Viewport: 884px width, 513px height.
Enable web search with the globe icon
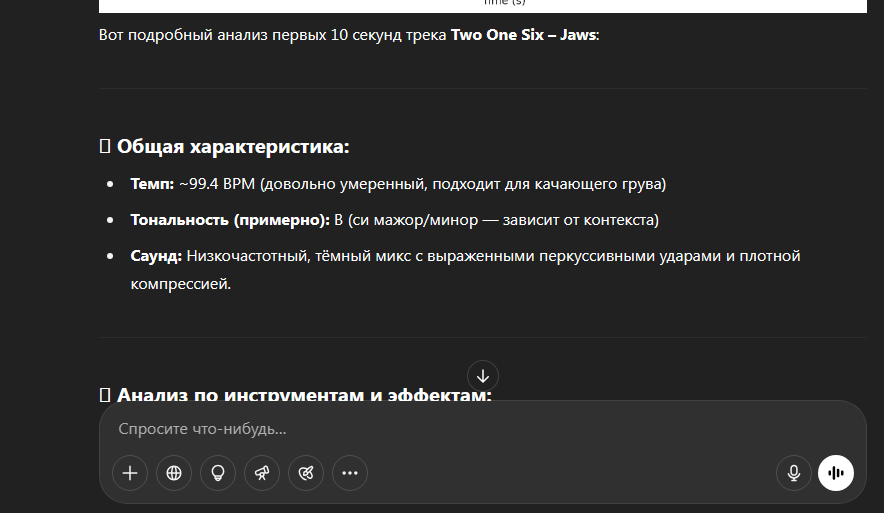[174, 473]
